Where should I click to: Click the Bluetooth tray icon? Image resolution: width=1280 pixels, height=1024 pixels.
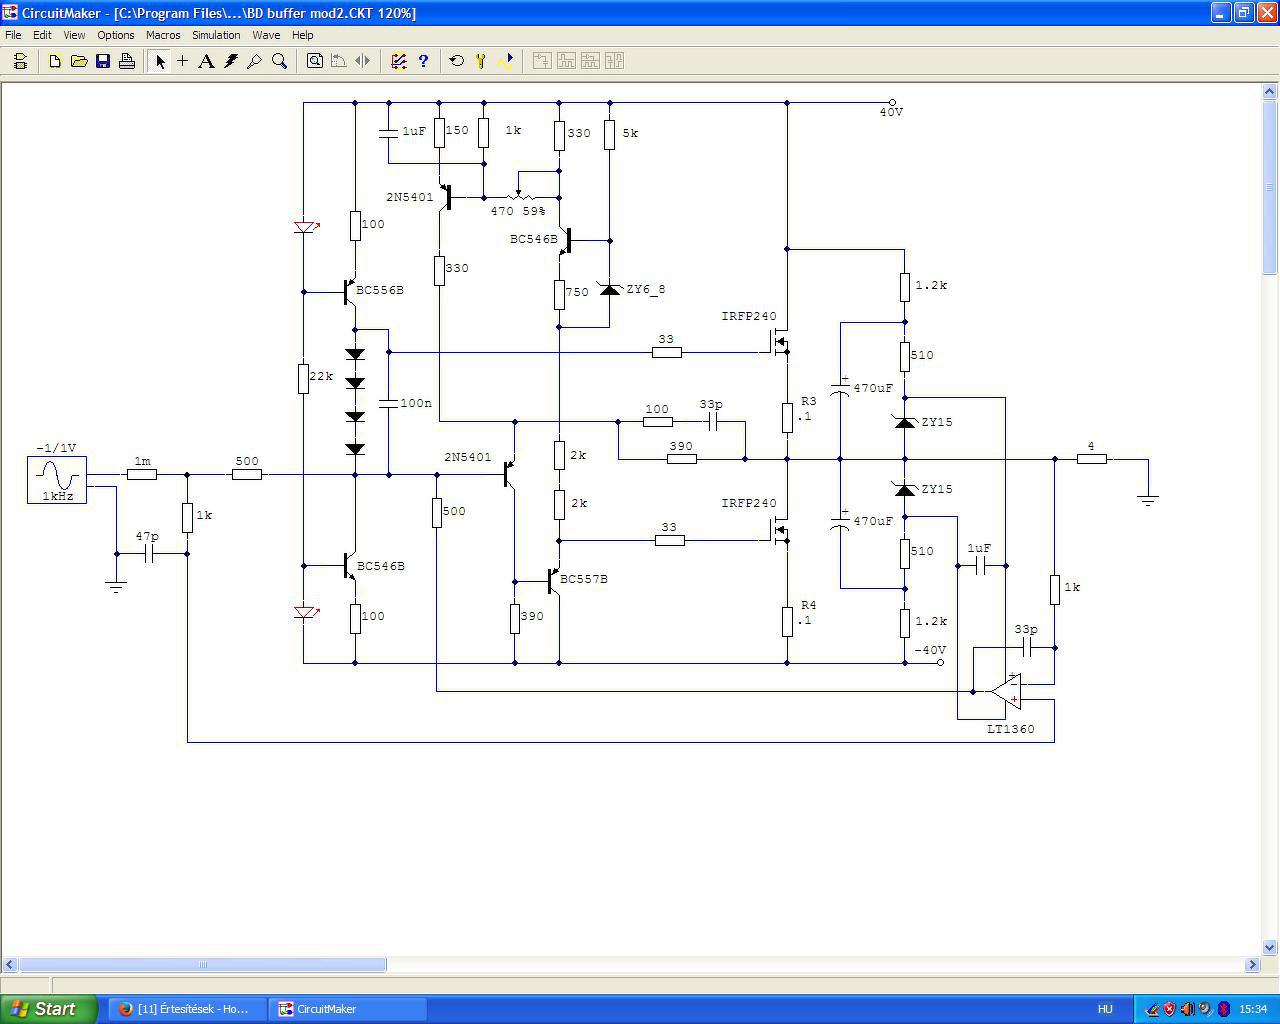tap(1223, 1009)
